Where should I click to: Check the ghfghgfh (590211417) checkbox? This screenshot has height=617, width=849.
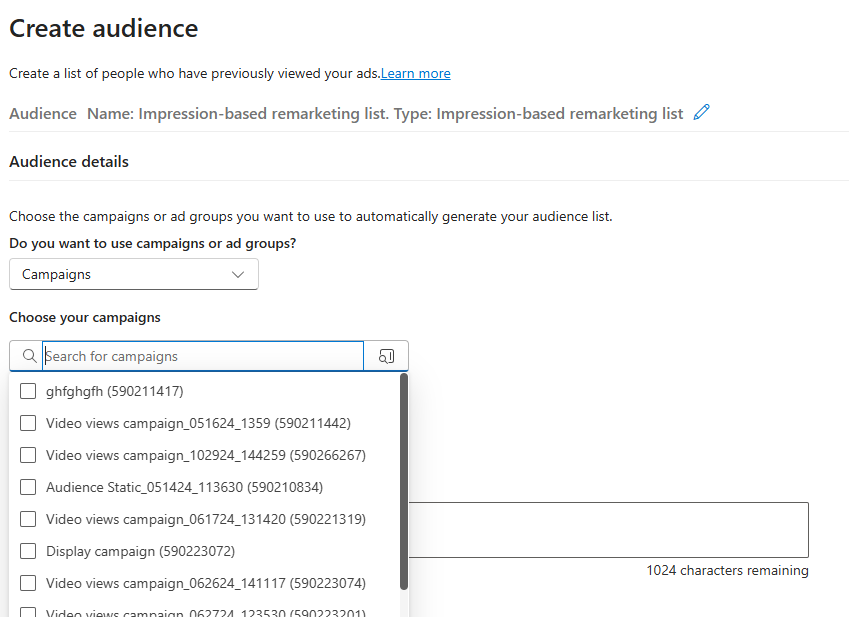tap(28, 391)
